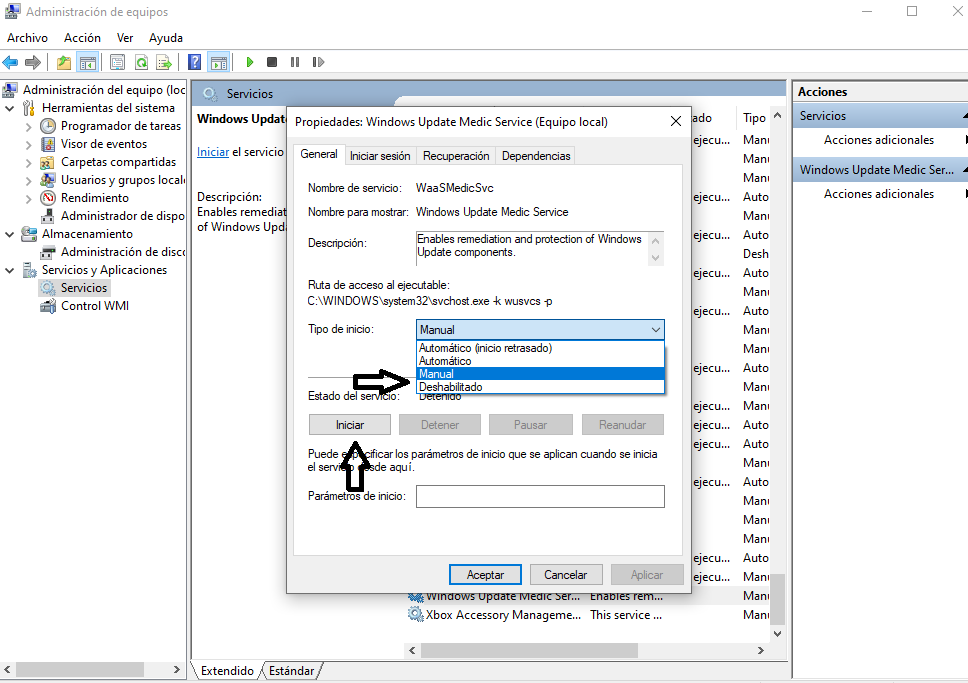Click the services list horizontal scrollbar
This screenshot has height=683, width=968.
(x=529, y=650)
